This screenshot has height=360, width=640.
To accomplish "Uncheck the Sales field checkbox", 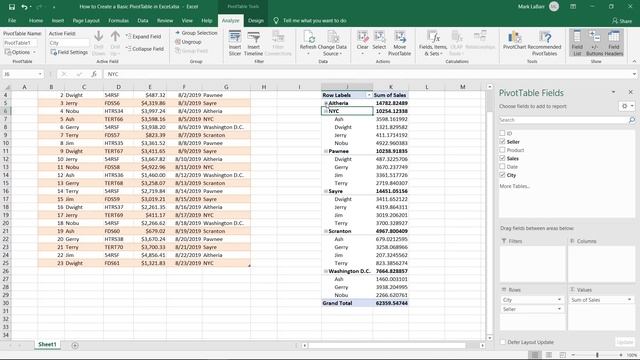I will tap(502, 158).
